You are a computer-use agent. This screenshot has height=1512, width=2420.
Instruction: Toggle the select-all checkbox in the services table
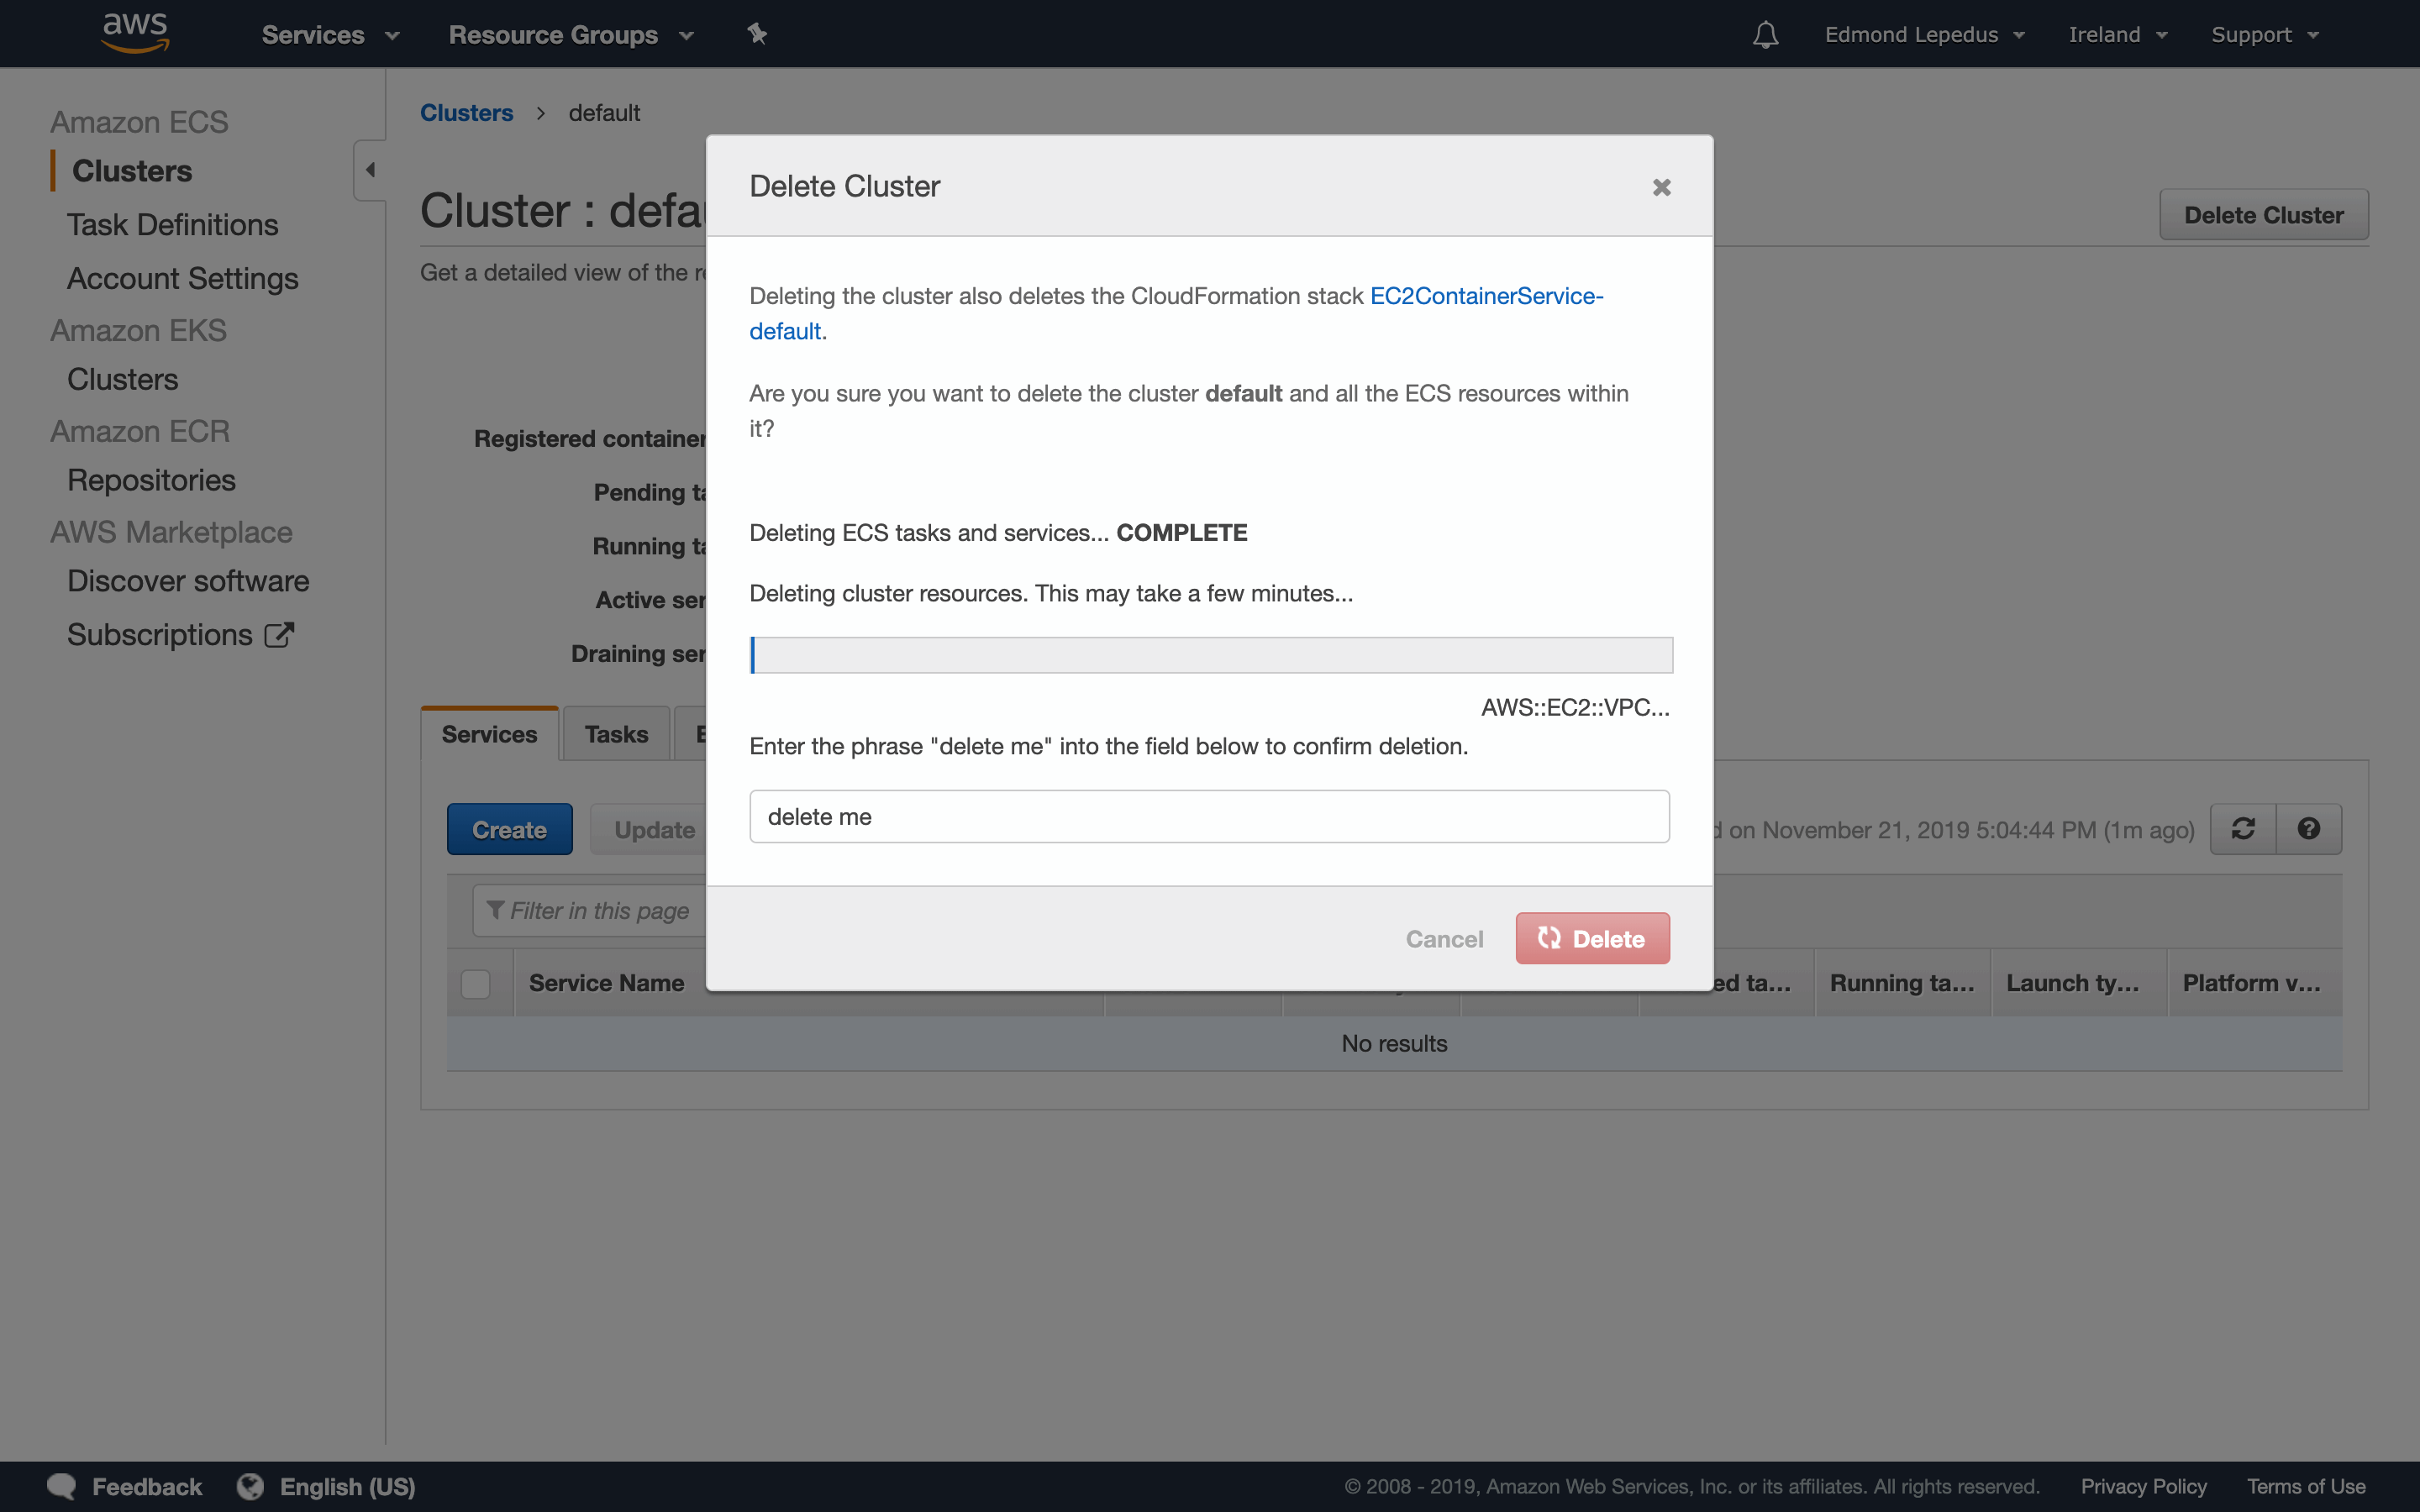[x=476, y=983]
